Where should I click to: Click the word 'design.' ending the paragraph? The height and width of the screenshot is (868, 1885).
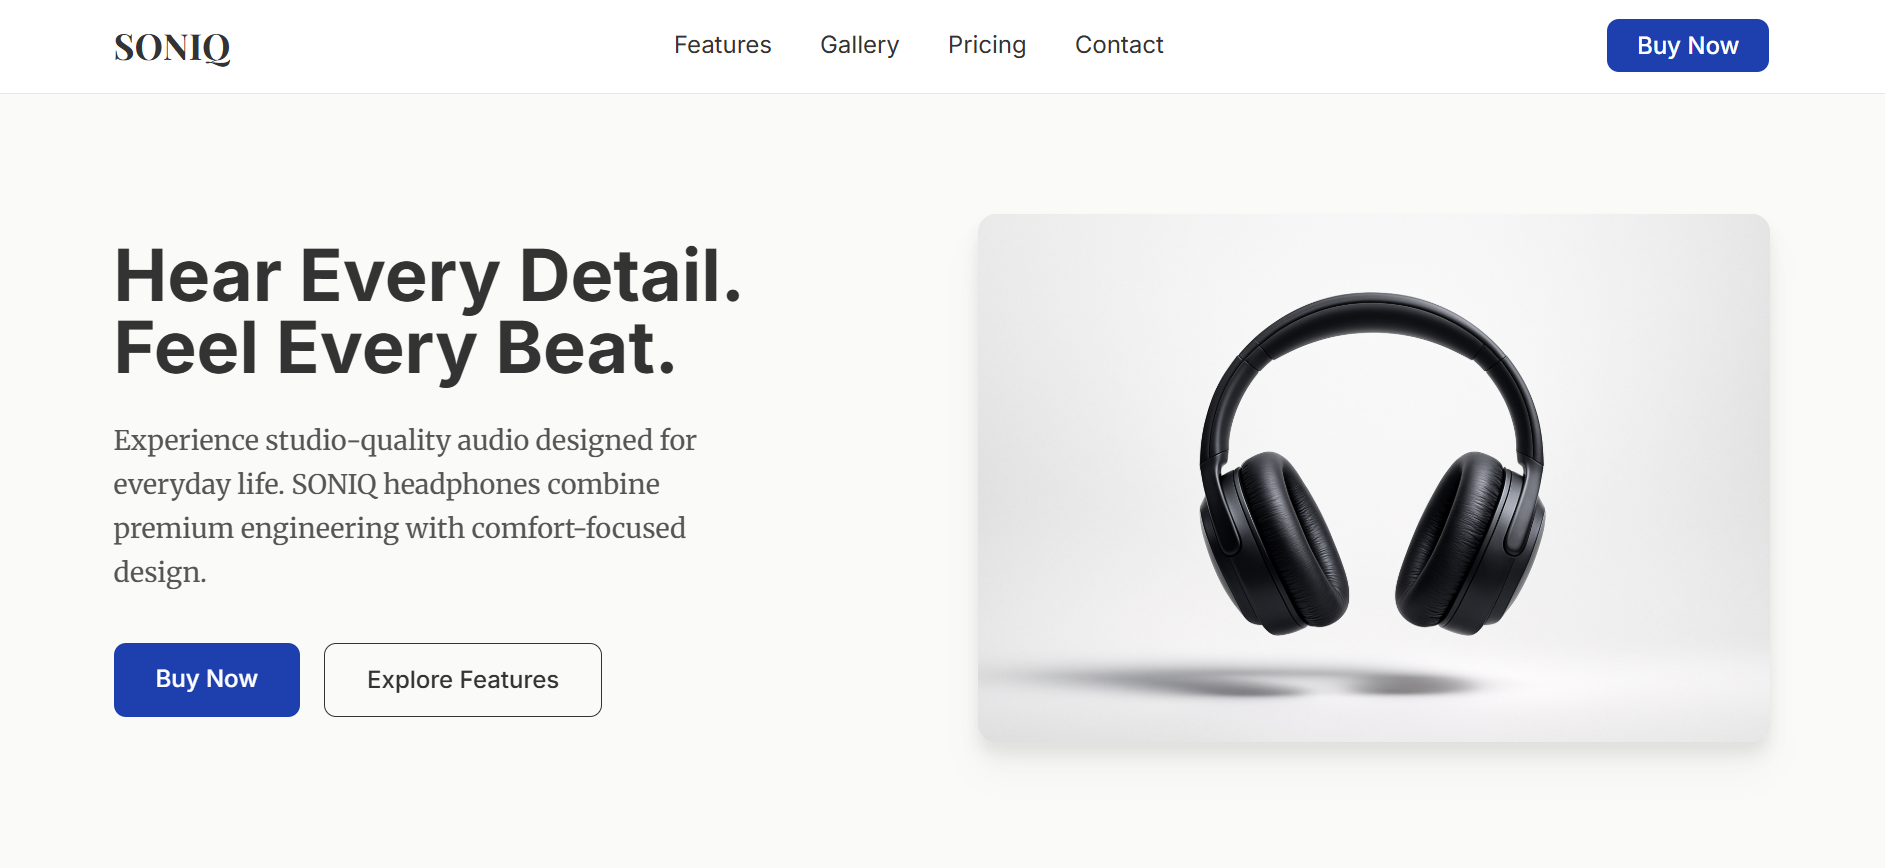point(160,572)
